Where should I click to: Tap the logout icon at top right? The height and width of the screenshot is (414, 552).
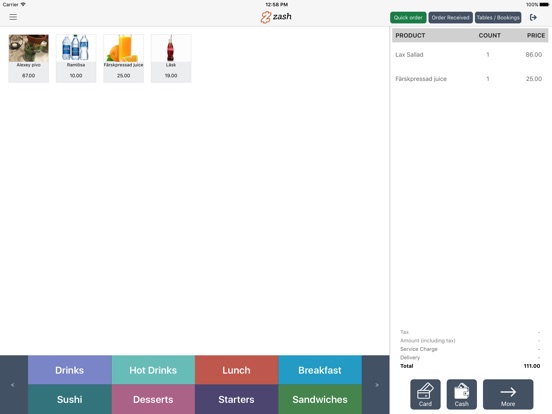pyautogui.click(x=533, y=17)
